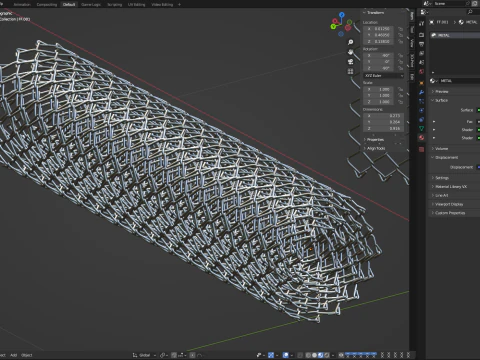Click the blue Z axis on navigation gizmo
This screenshot has height=360, width=480.
[x=342, y=15]
